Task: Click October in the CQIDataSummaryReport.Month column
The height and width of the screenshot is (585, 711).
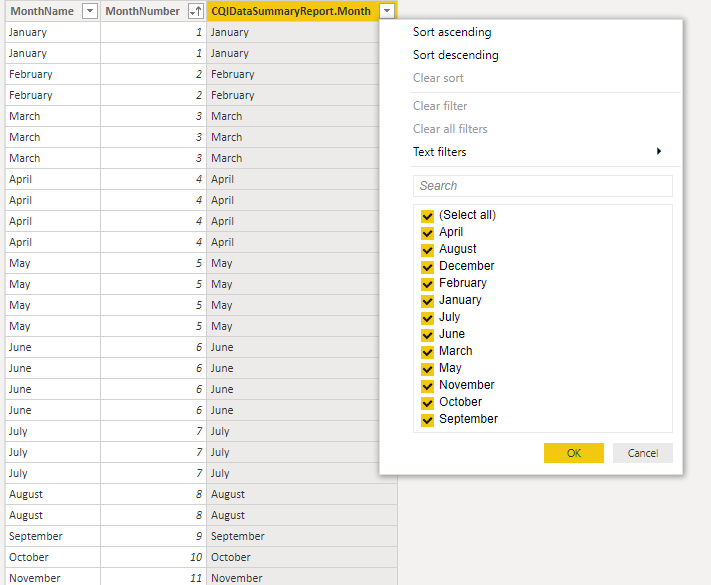Action: 302,557
